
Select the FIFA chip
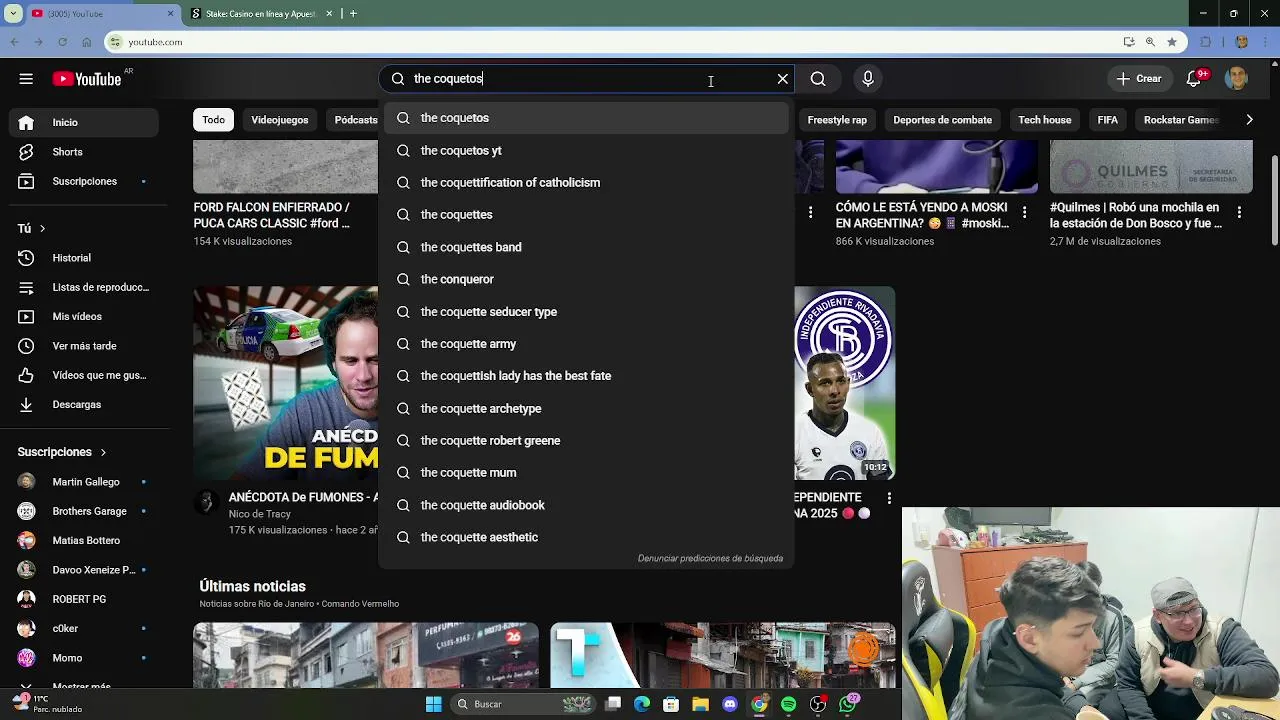click(x=1107, y=120)
